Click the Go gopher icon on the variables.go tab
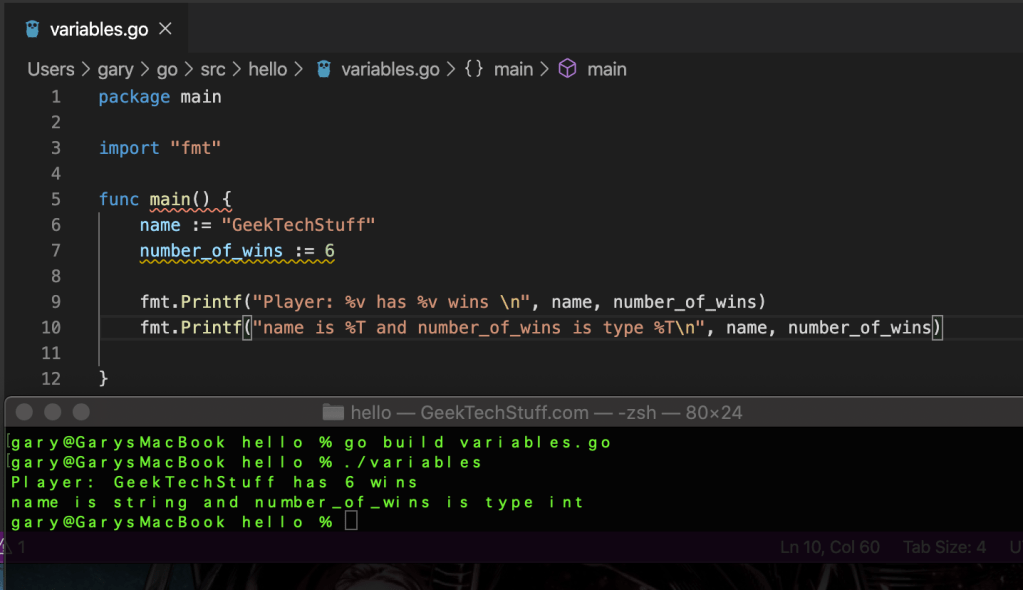 [x=30, y=27]
